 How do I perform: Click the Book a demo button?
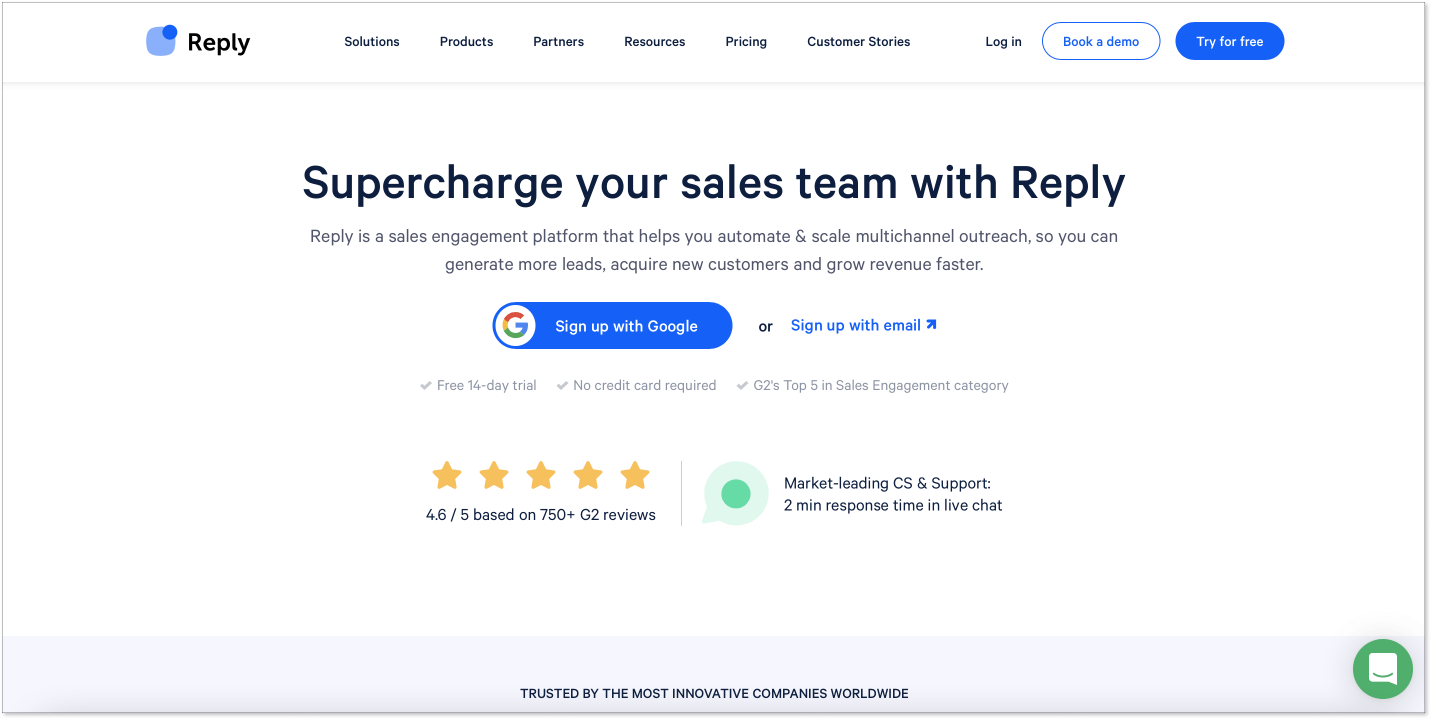(1101, 41)
